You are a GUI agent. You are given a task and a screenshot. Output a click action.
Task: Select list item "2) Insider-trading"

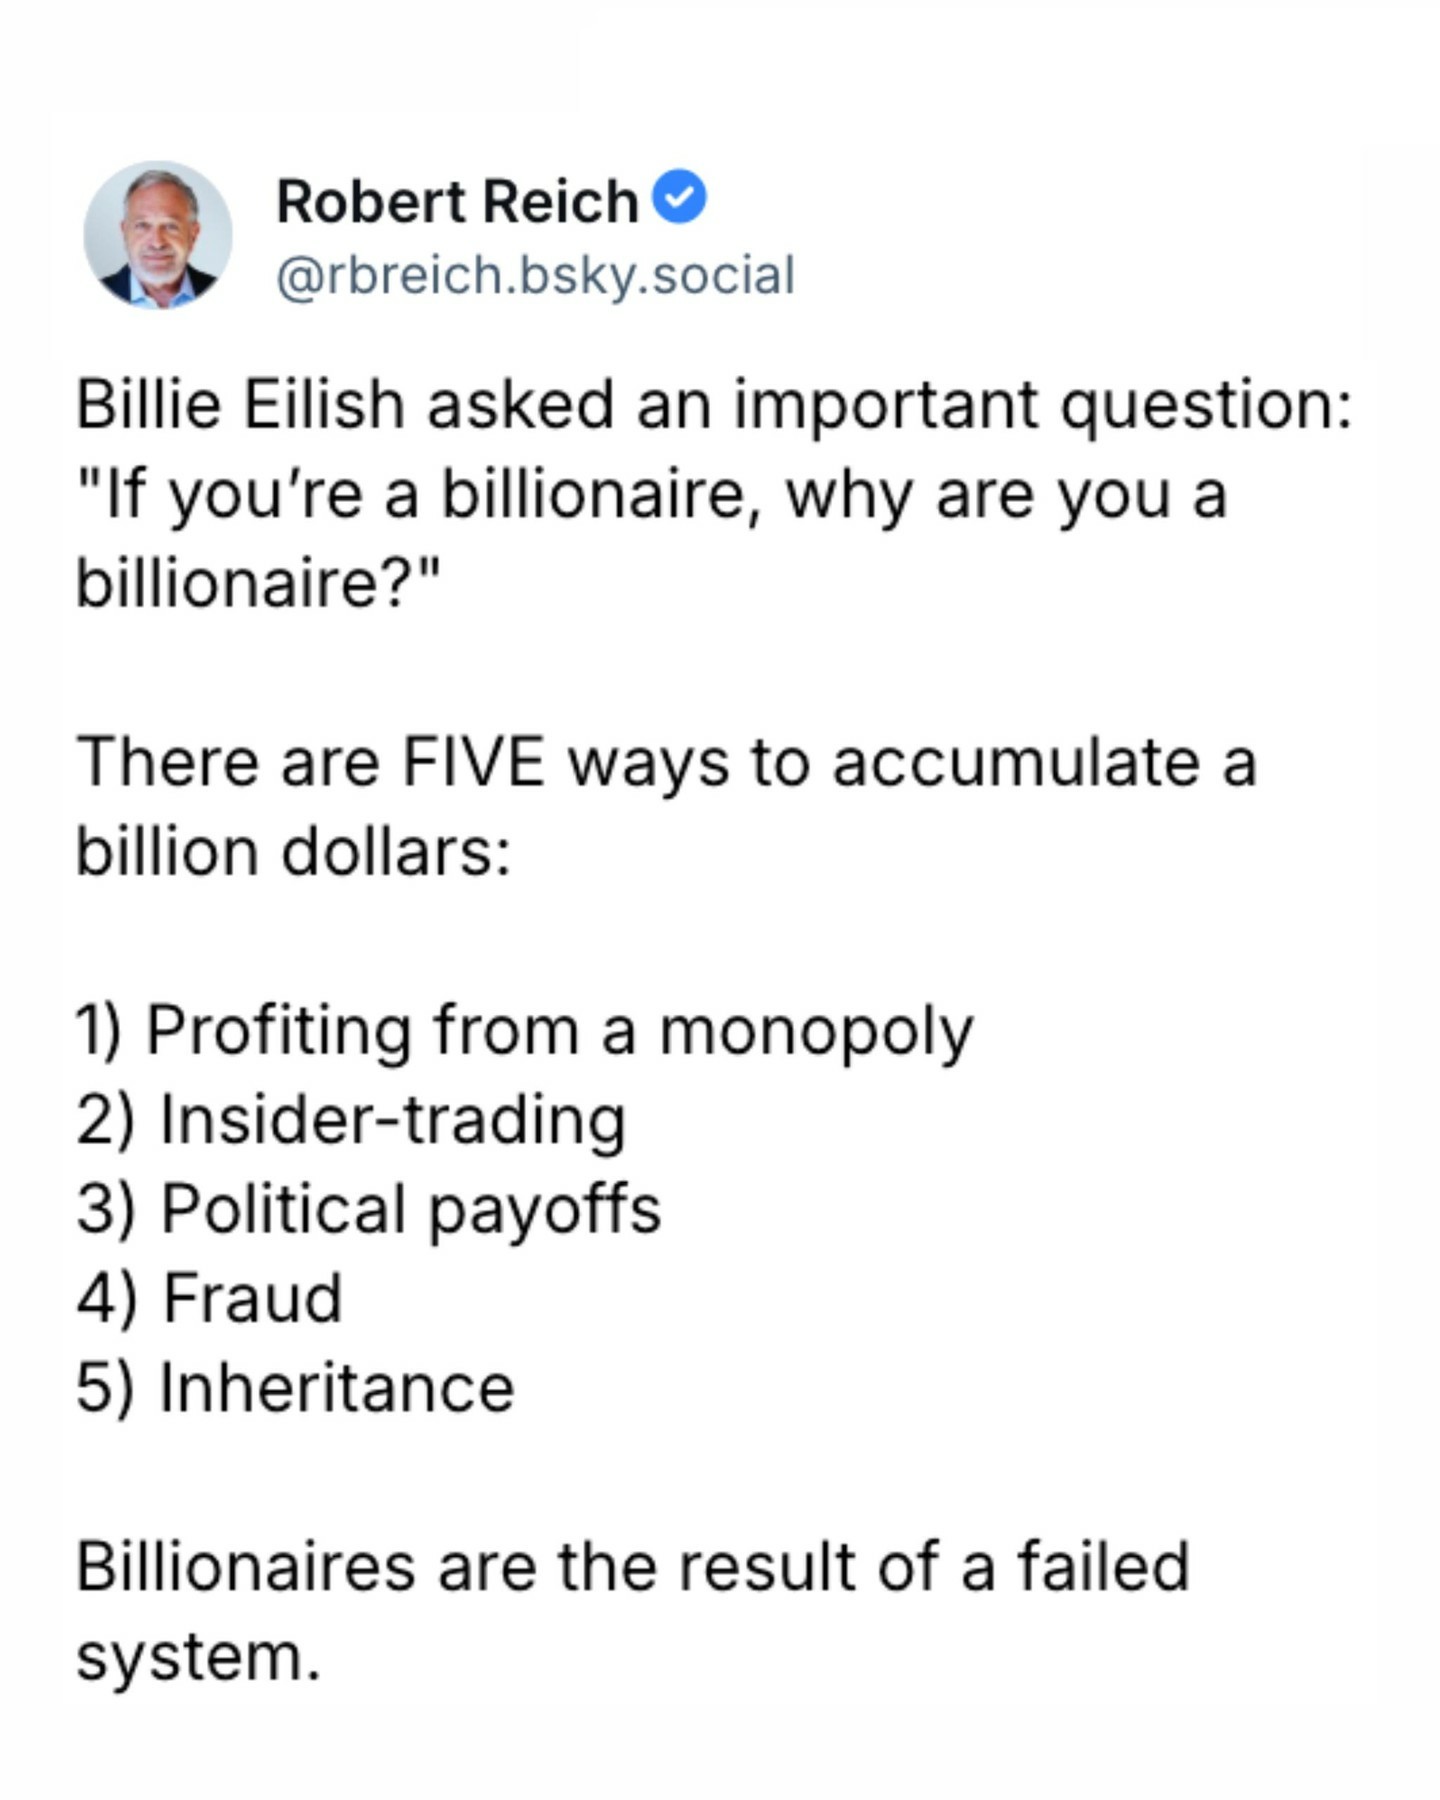pos(351,1120)
